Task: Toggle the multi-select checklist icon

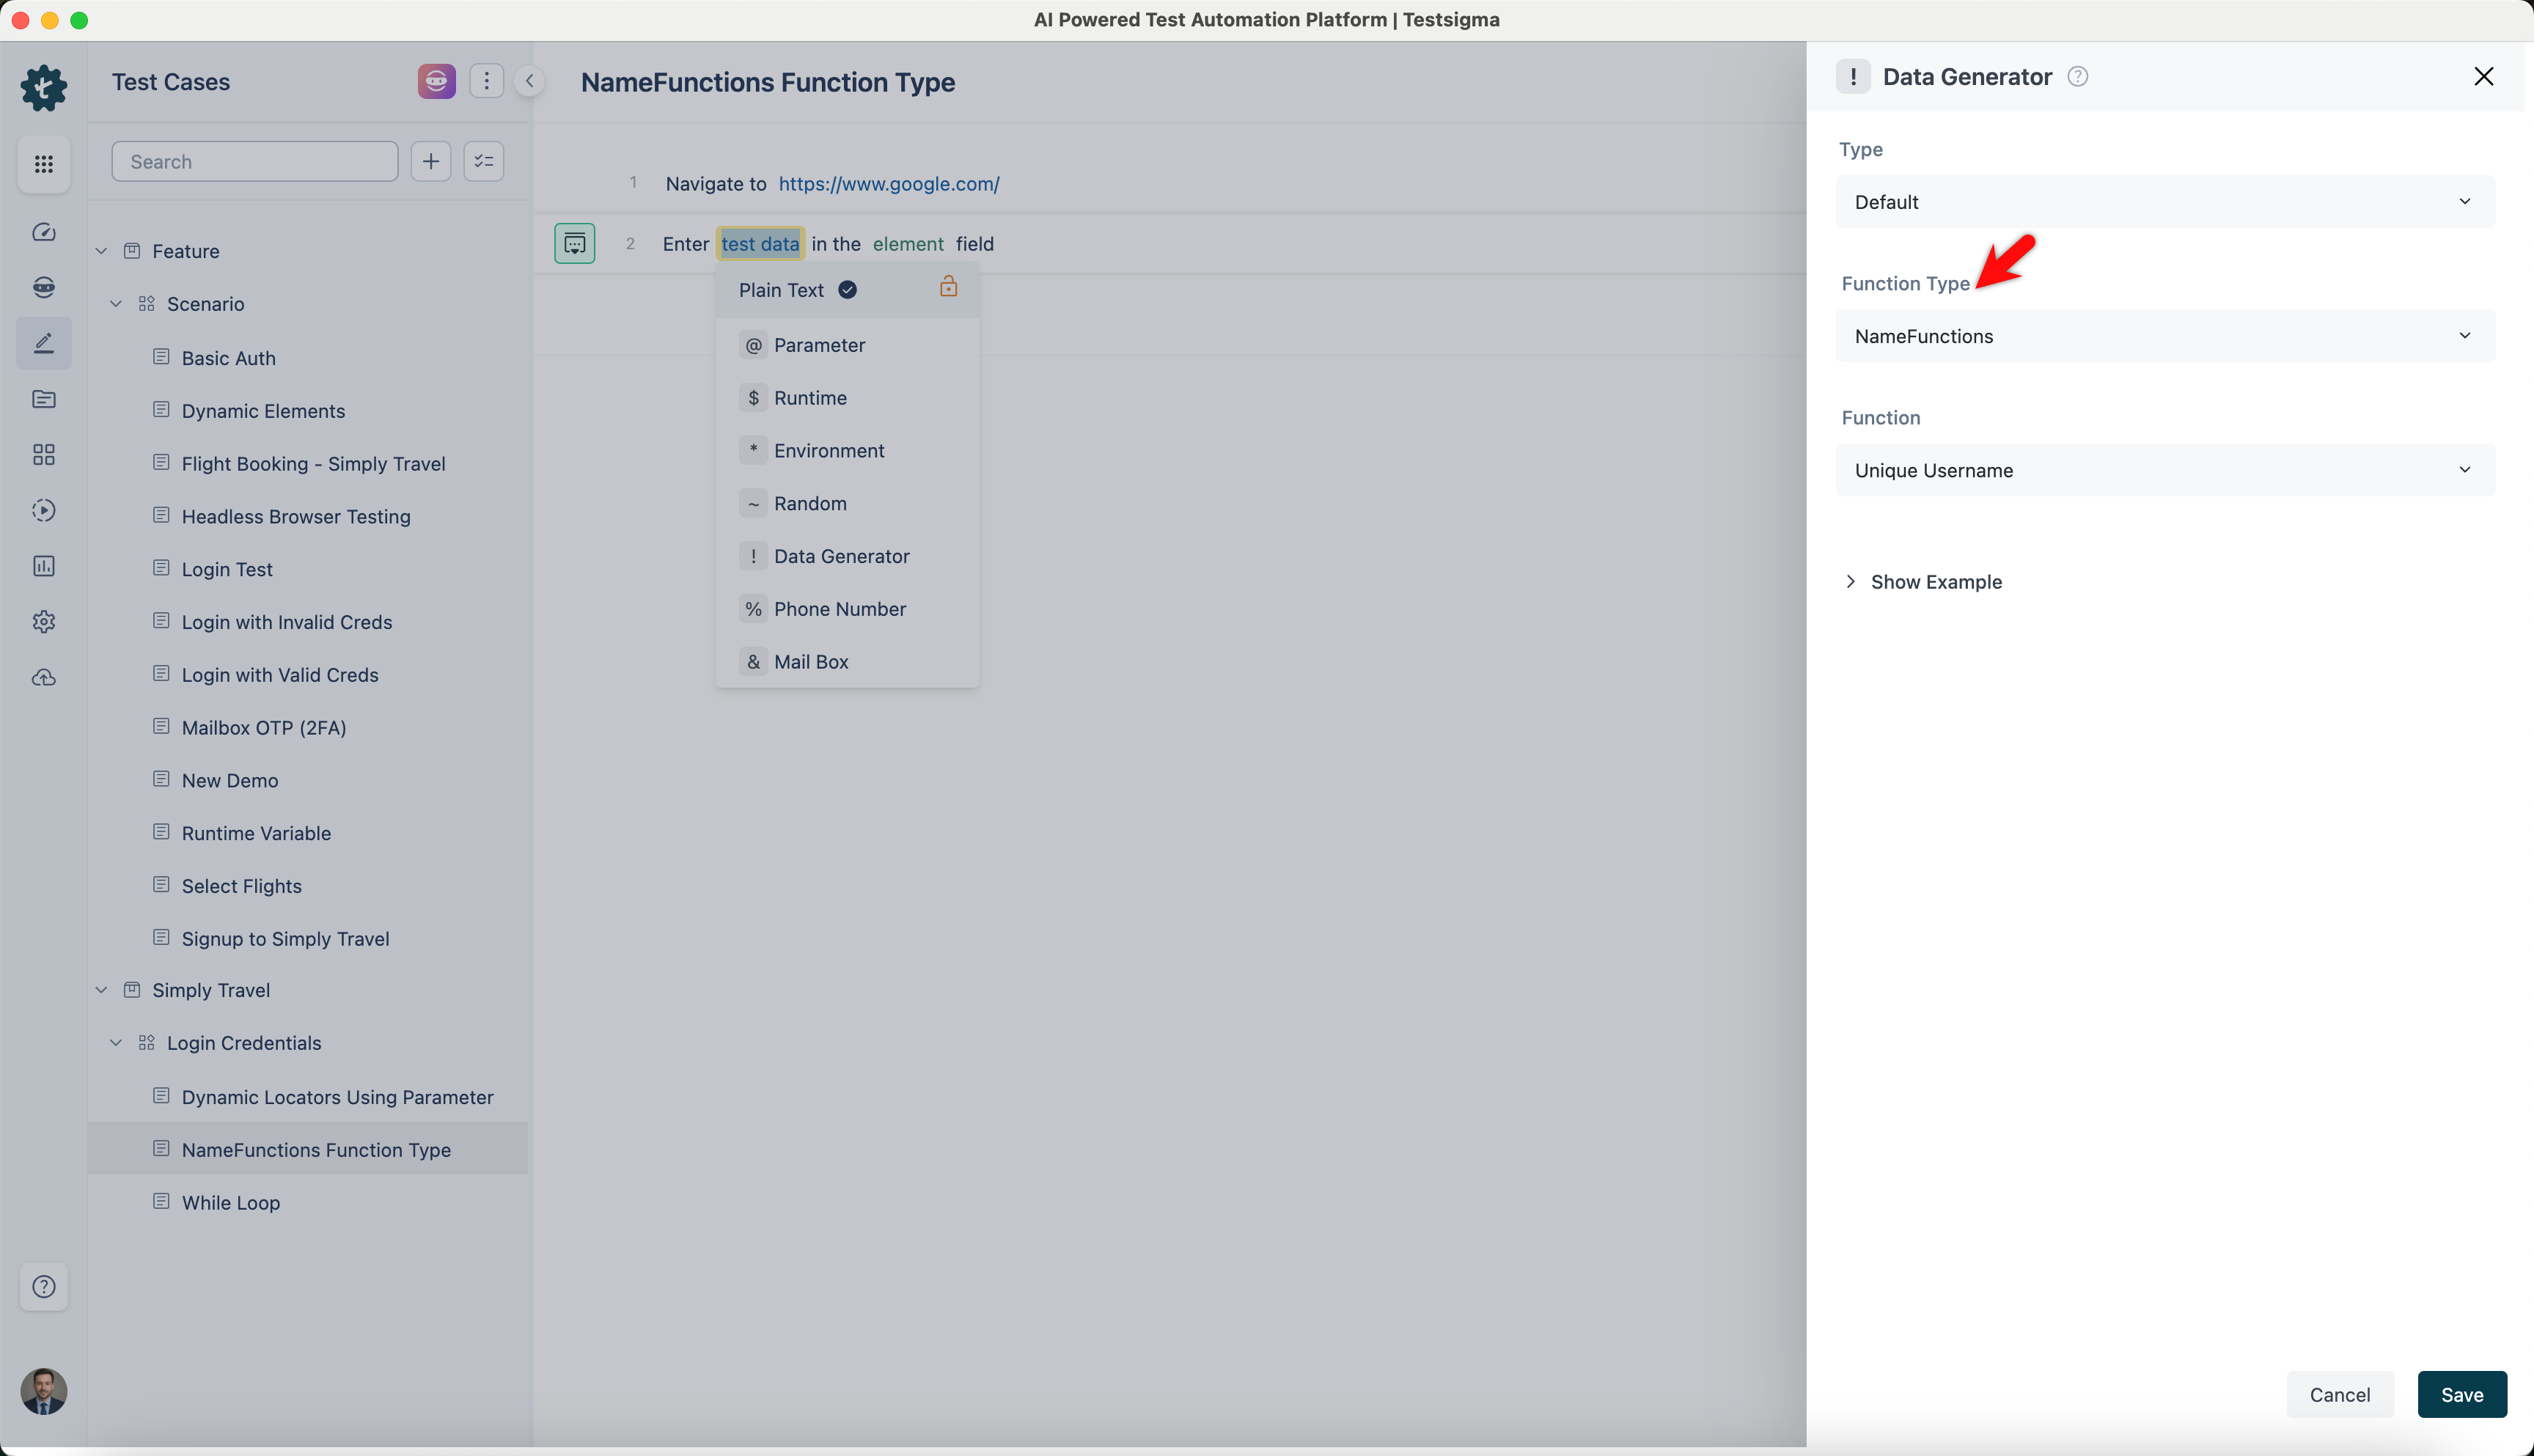Action: point(484,161)
